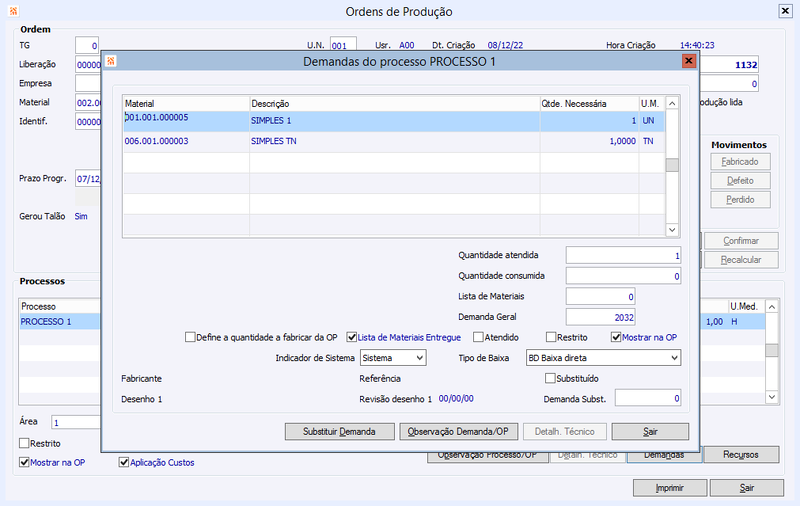This screenshot has width=800, height=506.
Task: Click the materials grid scroll down arrow
Action: tap(672, 230)
